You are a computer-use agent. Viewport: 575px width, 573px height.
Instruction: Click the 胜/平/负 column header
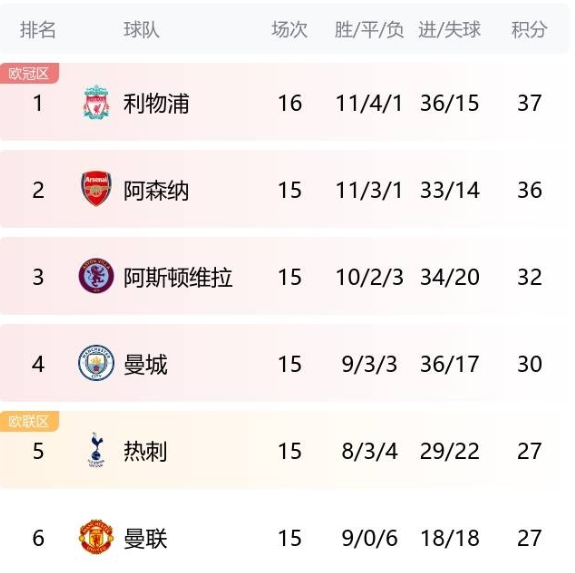(x=369, y=29)
